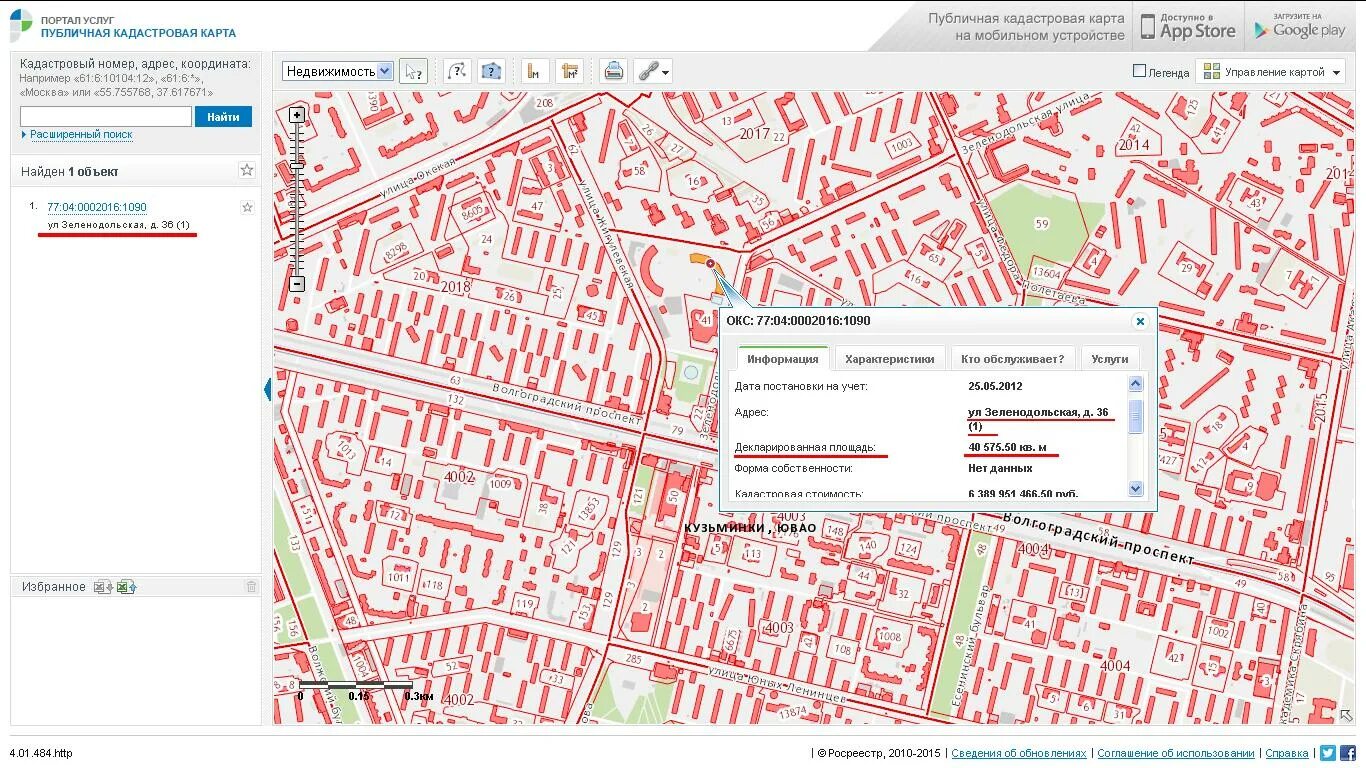Select the identify-by-polygon query tool

point(491,71)
